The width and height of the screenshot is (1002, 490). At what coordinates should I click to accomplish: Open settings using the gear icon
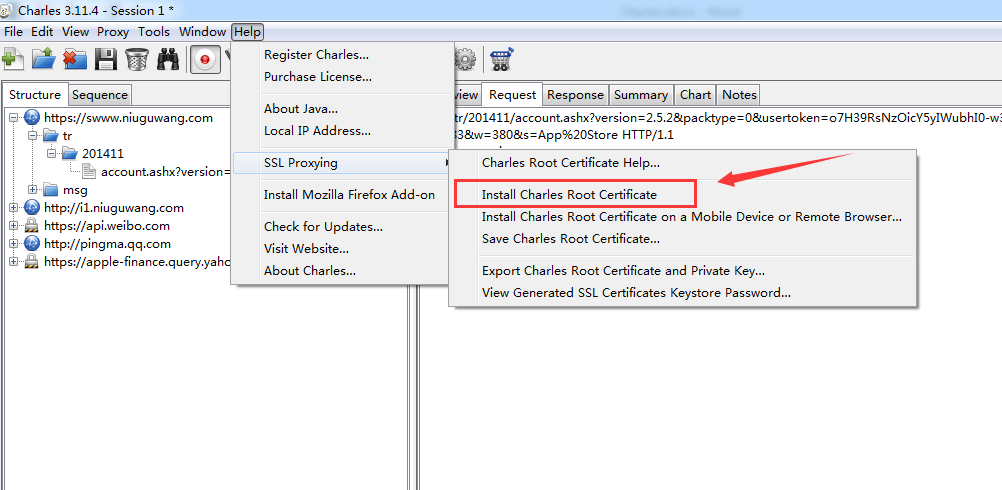click(x=465, y=59)
